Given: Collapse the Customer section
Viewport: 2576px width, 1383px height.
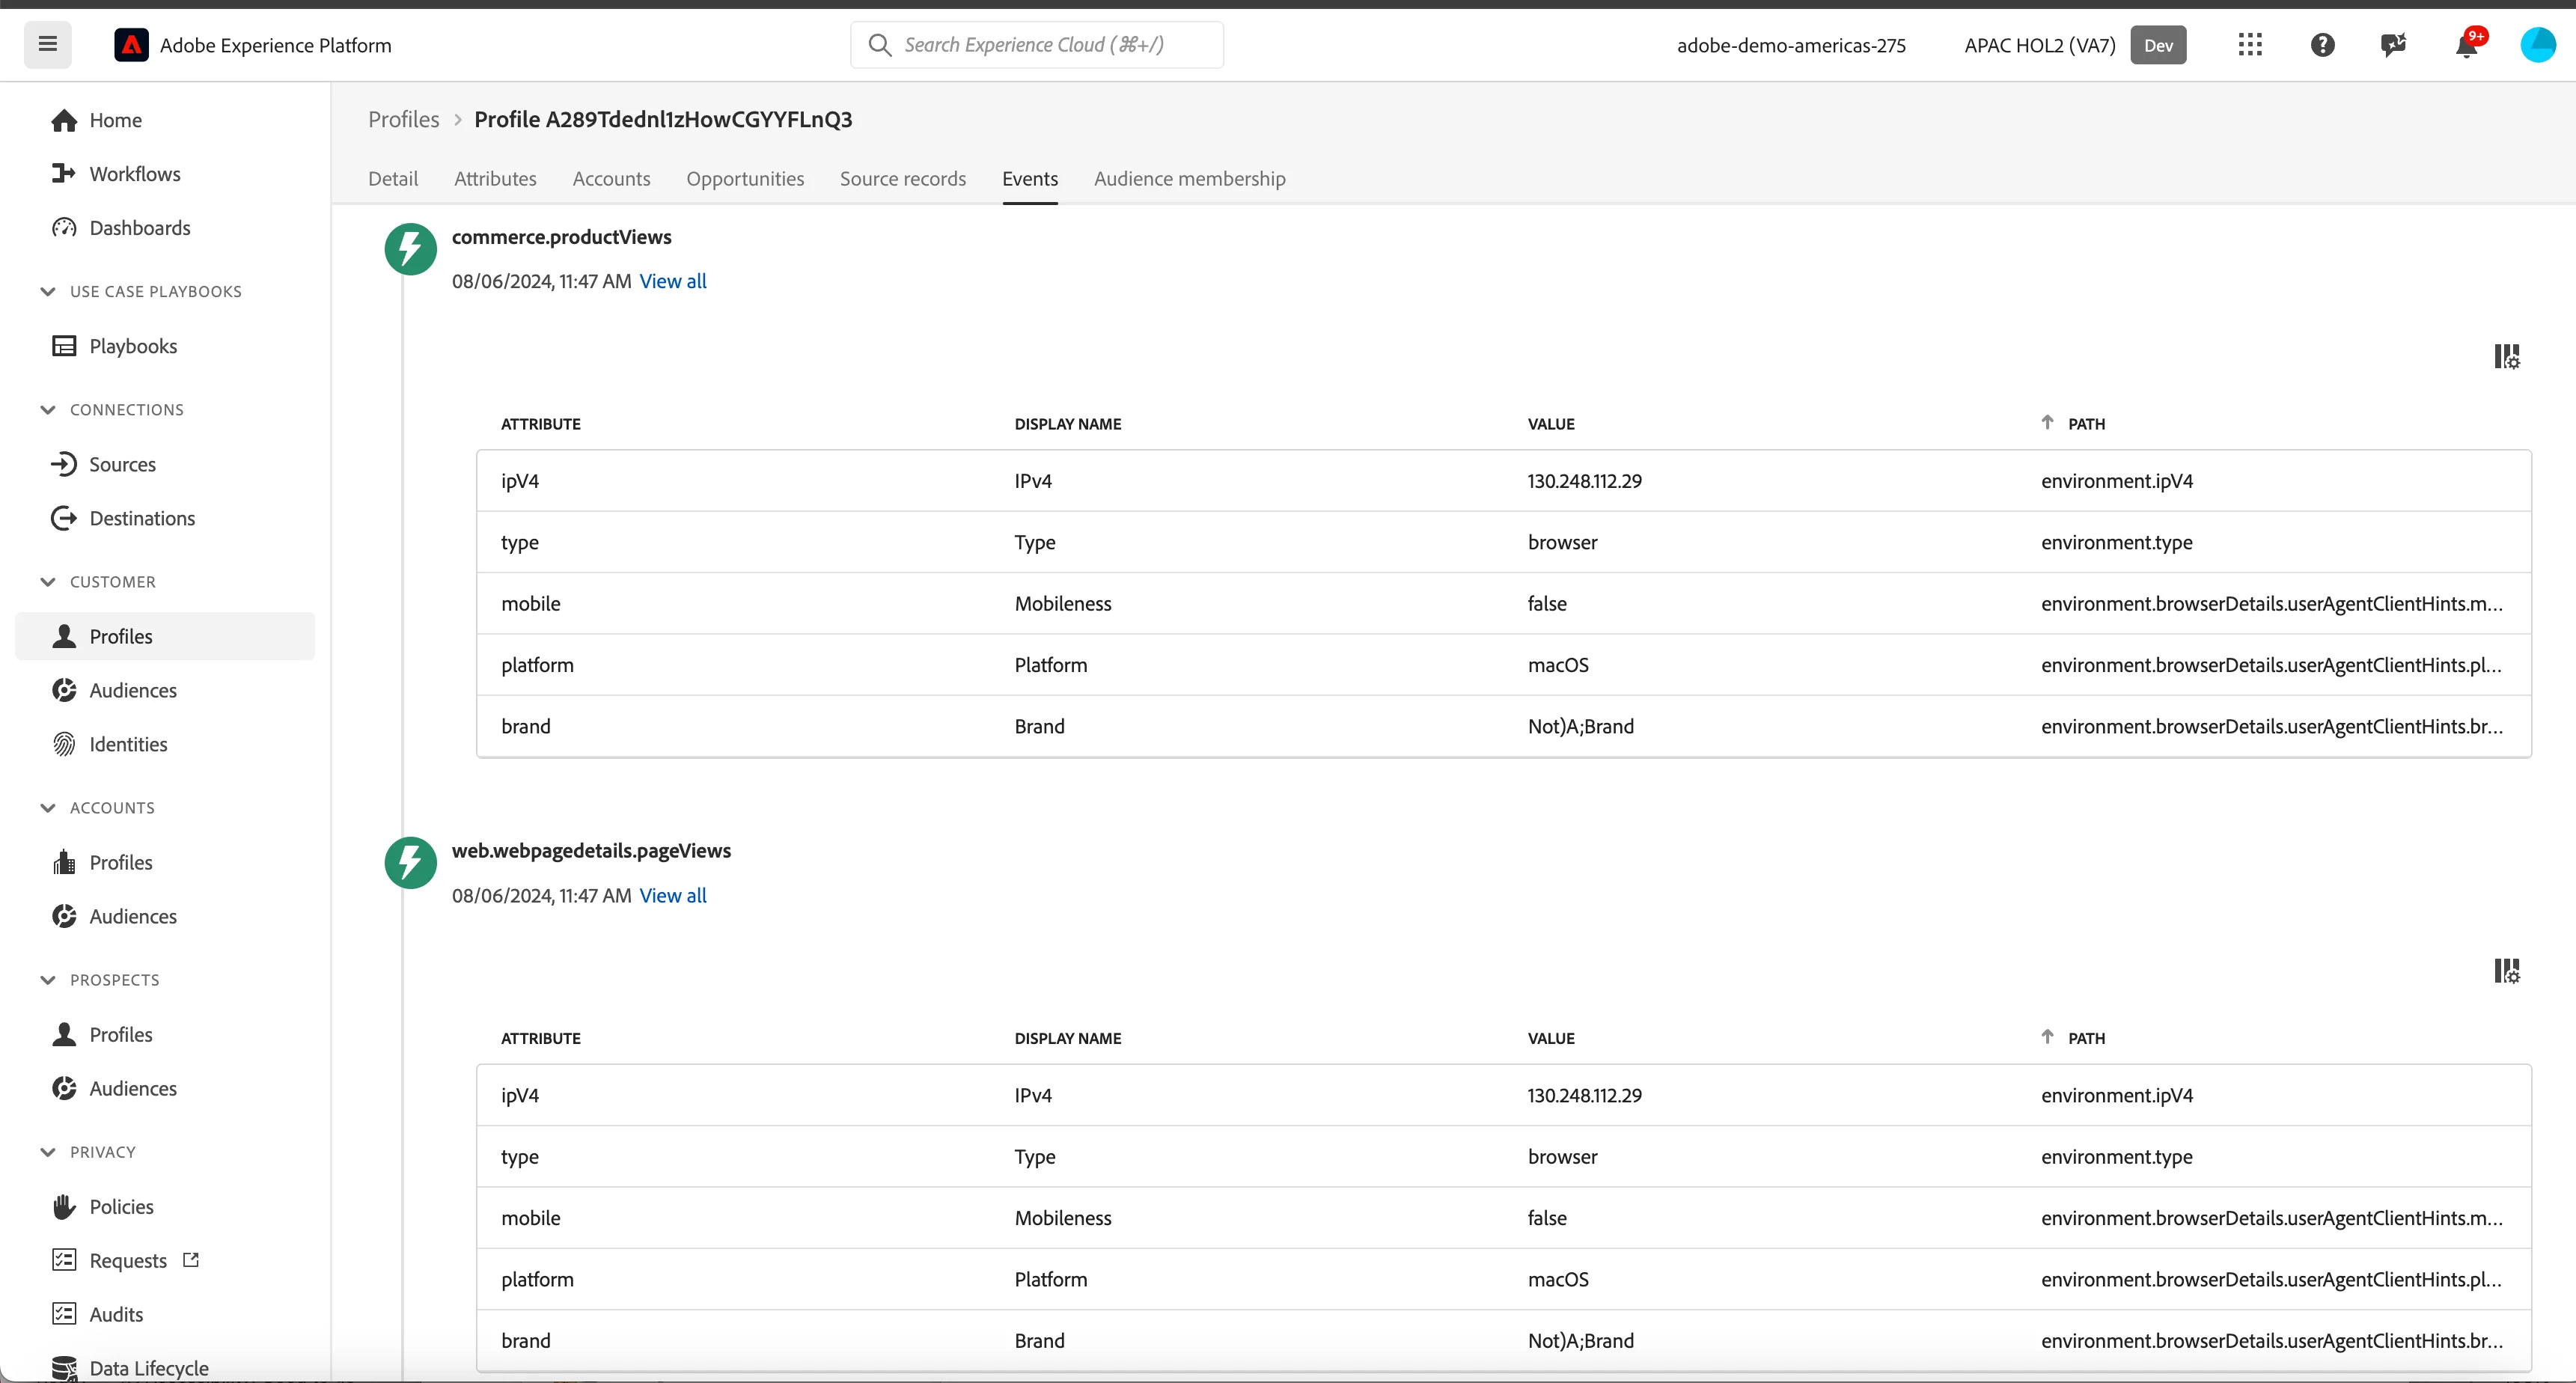Looking at the screenshot, I should (x=47, y=582).
